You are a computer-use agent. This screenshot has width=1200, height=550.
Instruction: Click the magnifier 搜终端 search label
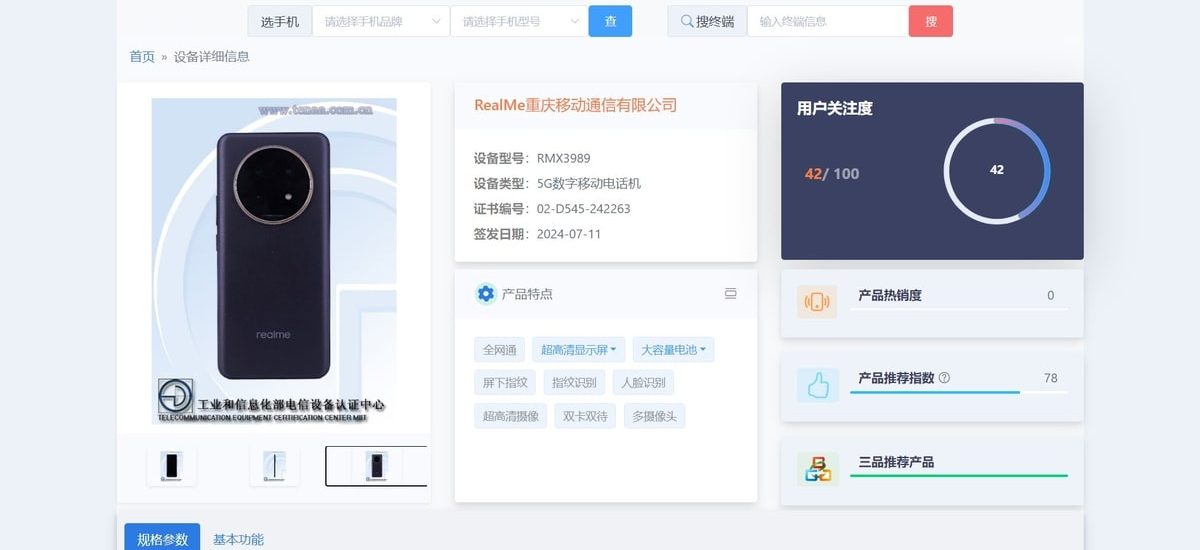point(707,21)
